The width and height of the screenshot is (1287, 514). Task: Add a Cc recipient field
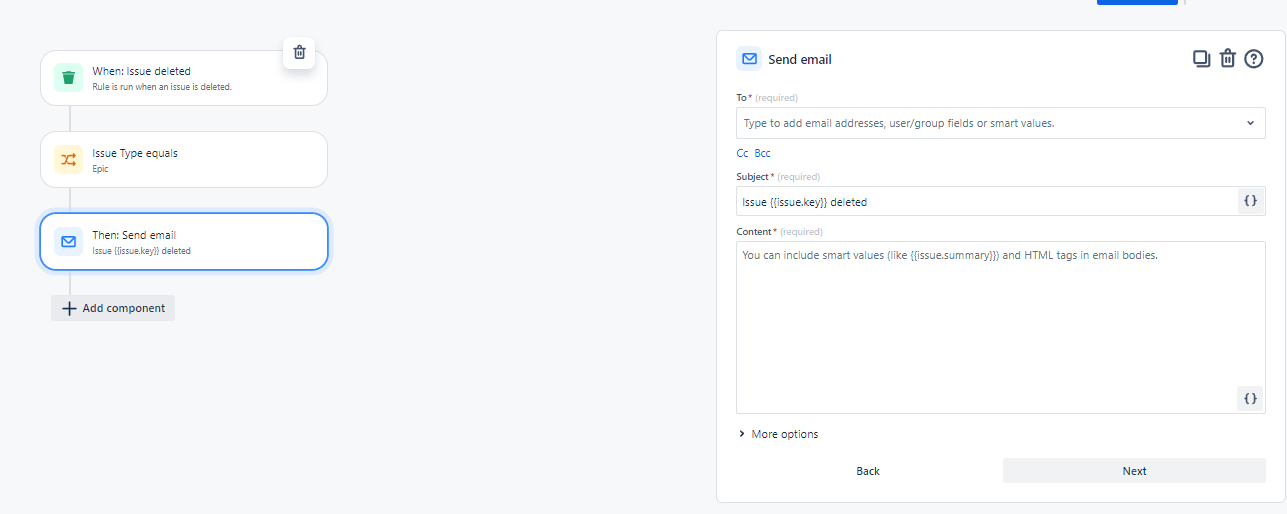click(742, 153)
